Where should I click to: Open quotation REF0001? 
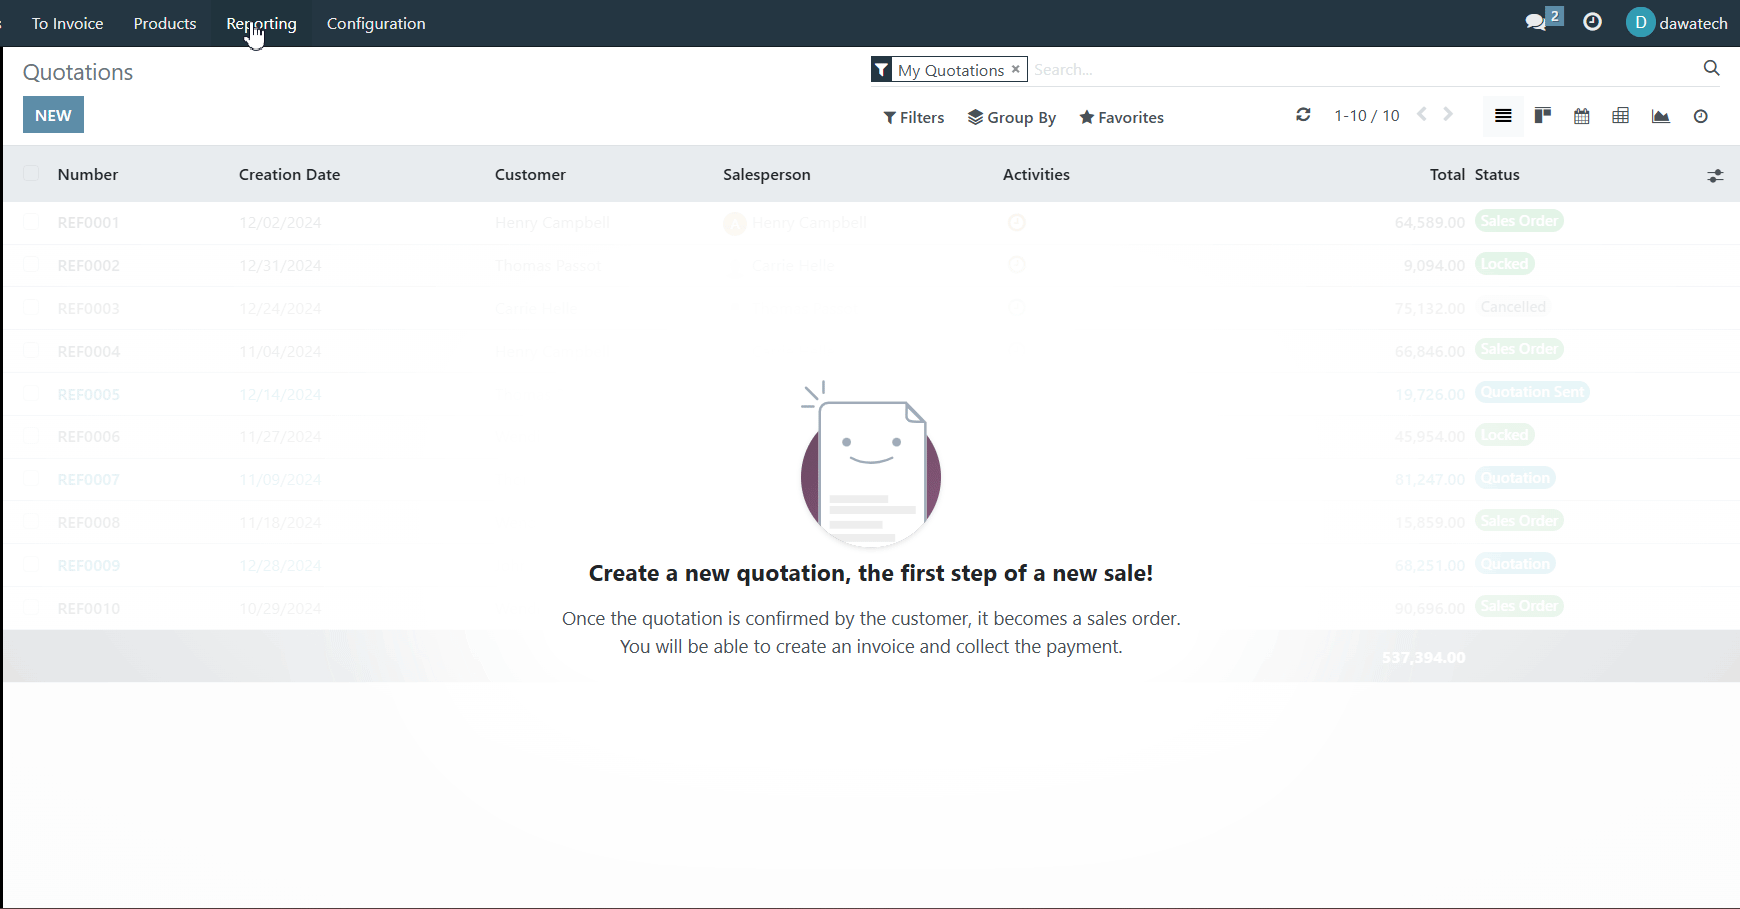click(88, 222)
